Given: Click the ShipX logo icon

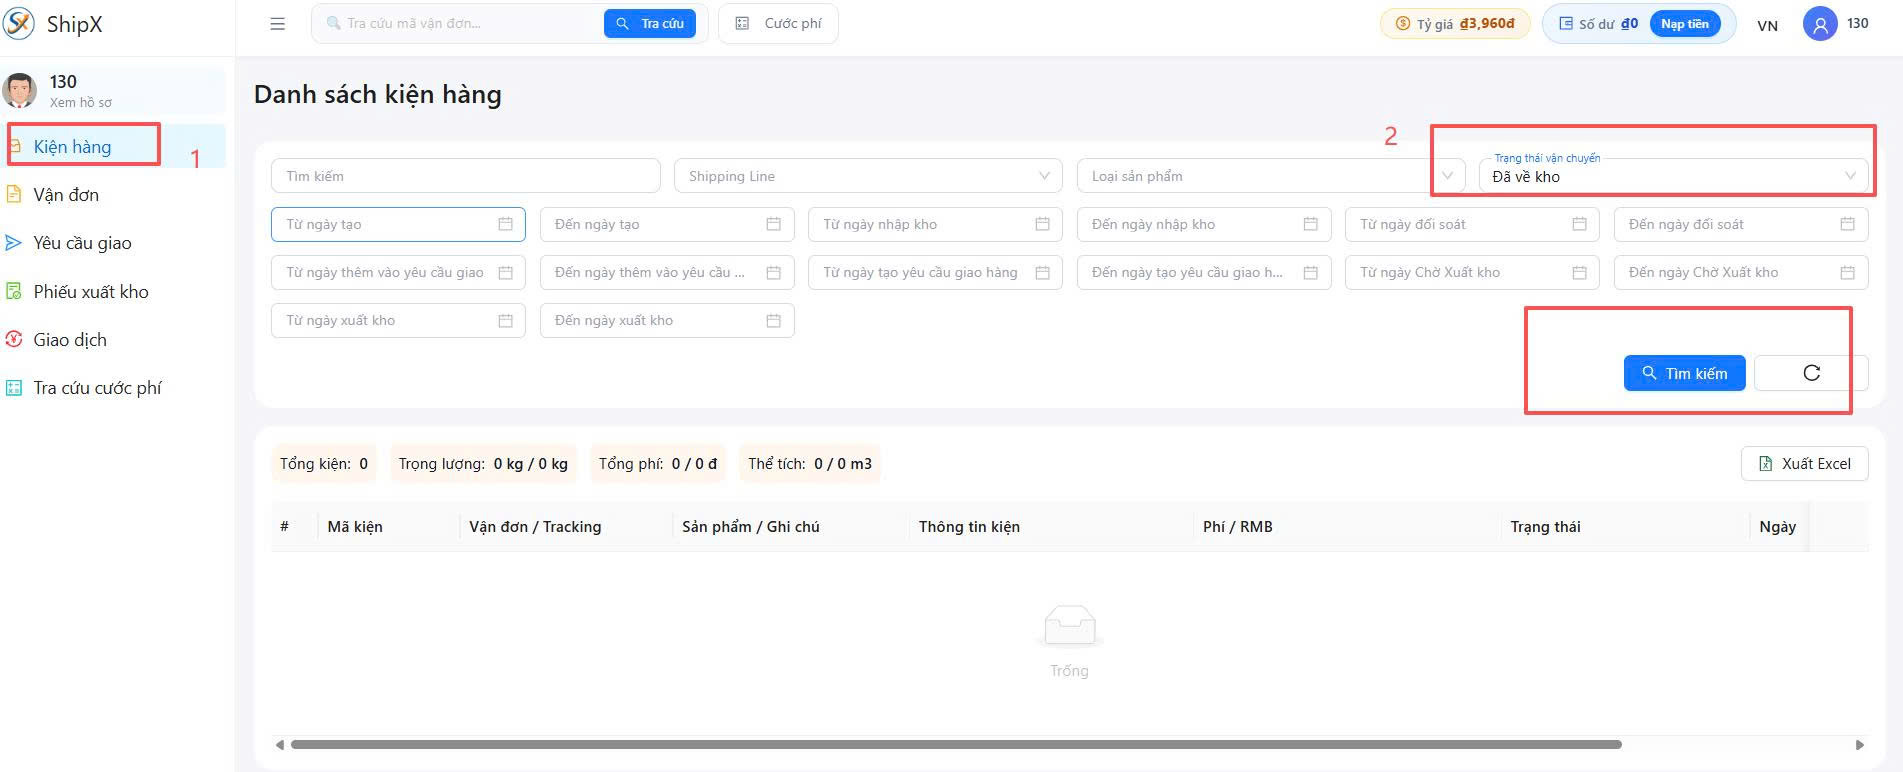Looking at the screenshot, I should point(19,23).
